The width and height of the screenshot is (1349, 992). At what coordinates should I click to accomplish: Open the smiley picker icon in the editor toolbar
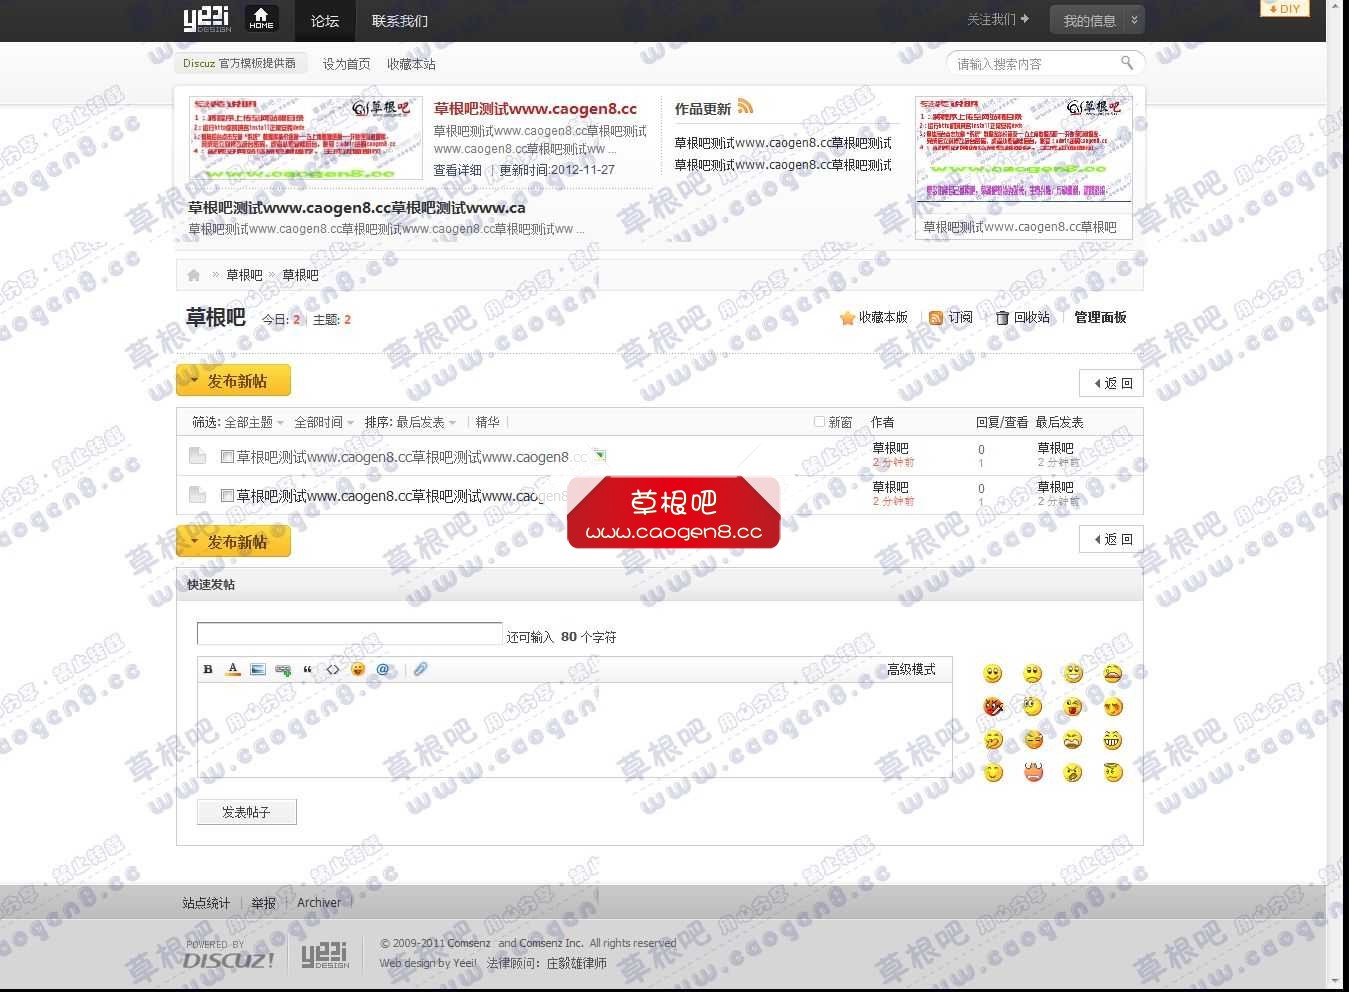357,669
